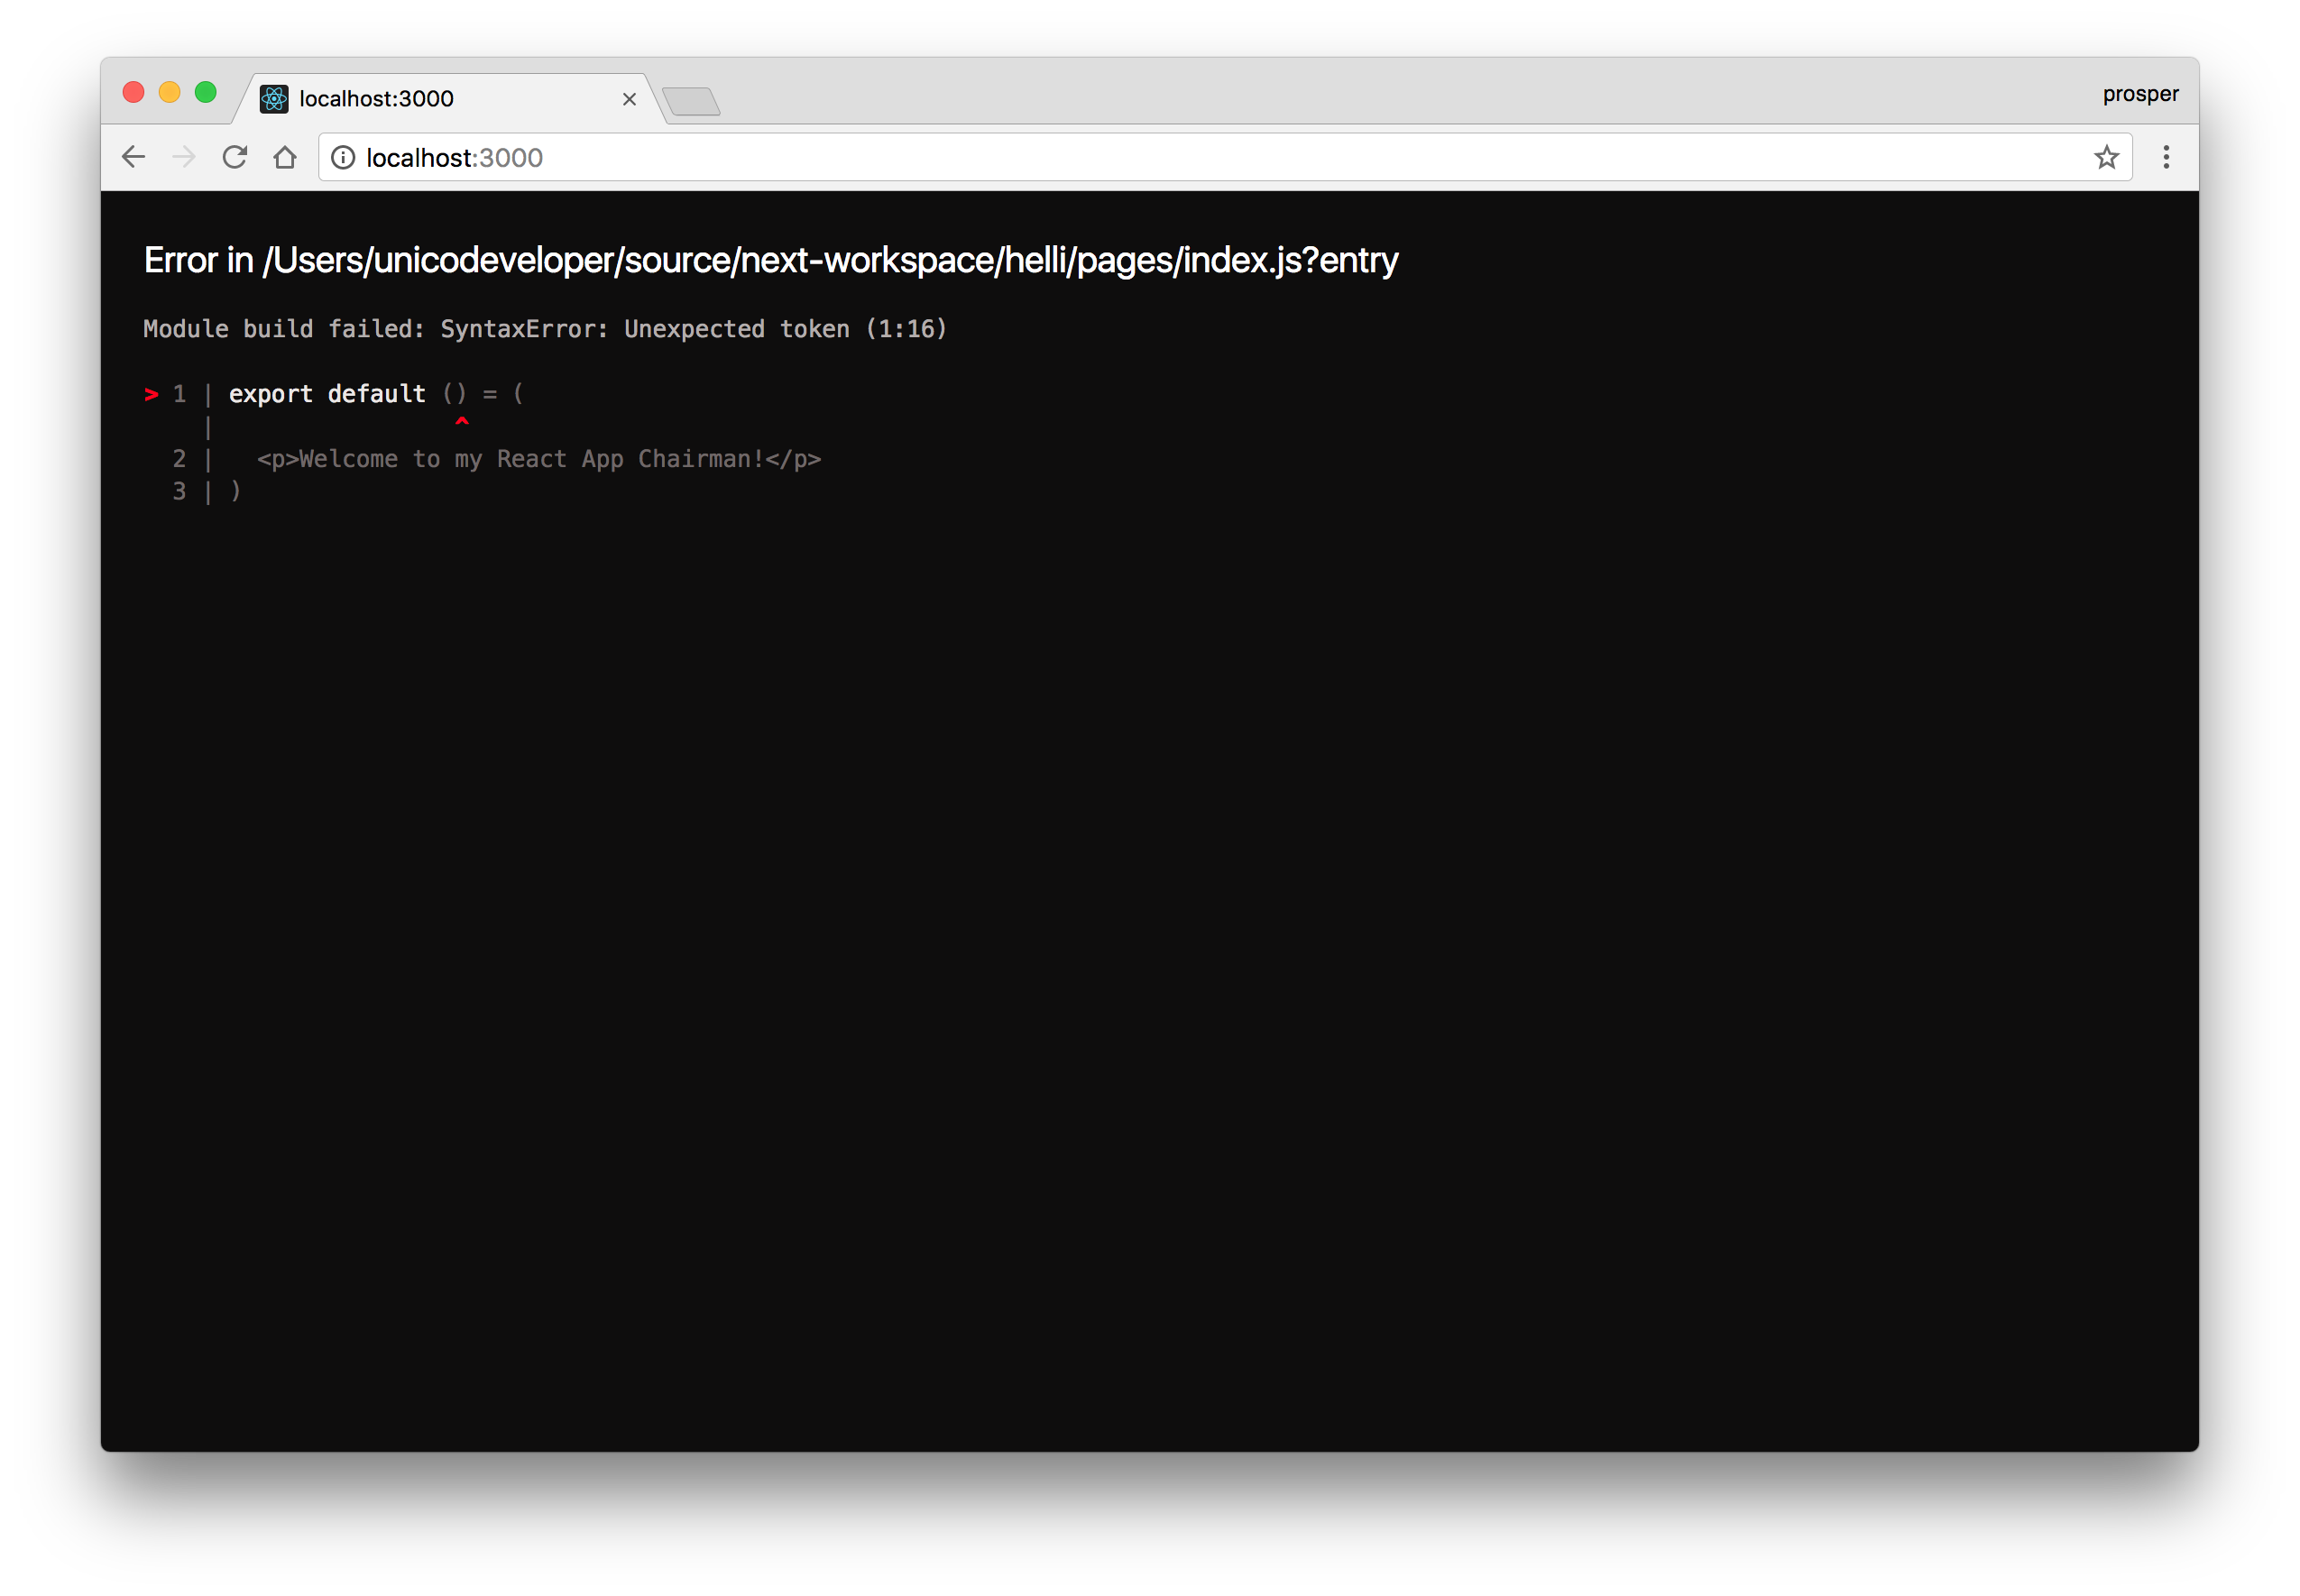2300x1596 pixels.
Task: Click the export default code line
Action: [375, 394]
